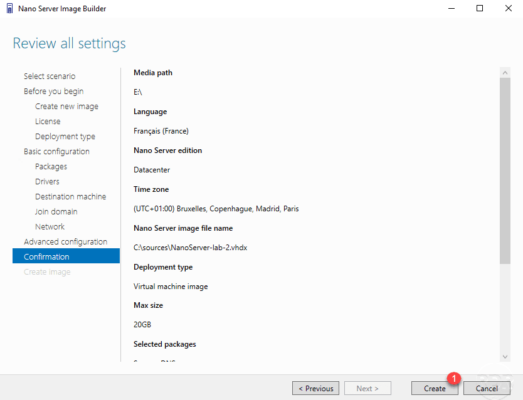Click the Create button
The height and width of the screenshot is (400, 523).
(x=434, y=388)
